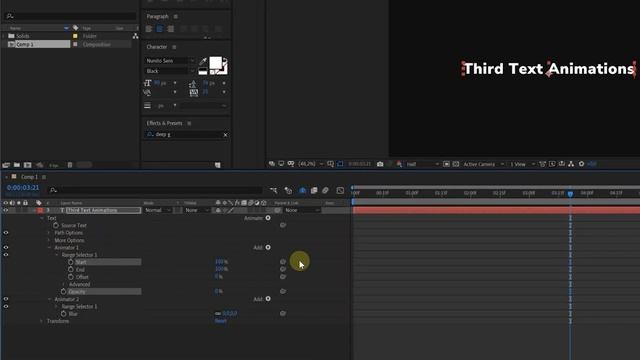The image size is (640, 360).
Task: Swap fill and stroke colors
Action: tap(225, 60)
